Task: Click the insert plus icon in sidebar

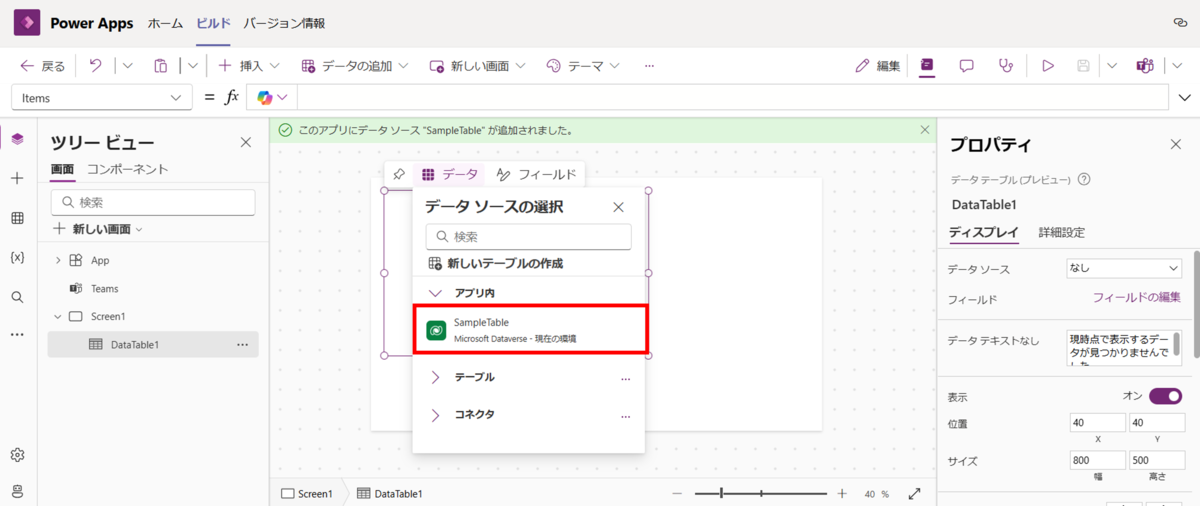Action: 17,178
